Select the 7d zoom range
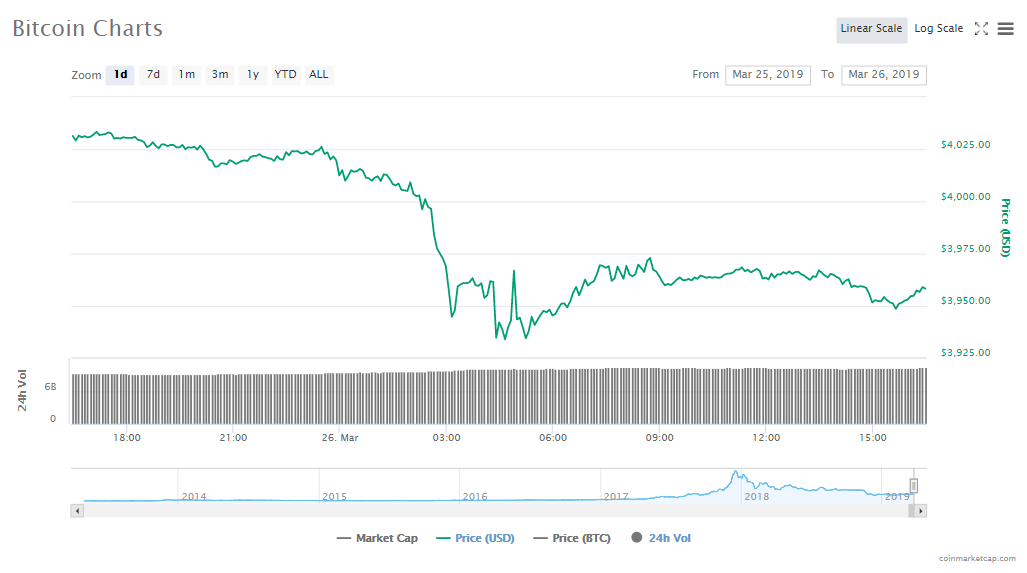This screenshot has height=573, width=1027. pyautogui.click(x=153, y=75)
